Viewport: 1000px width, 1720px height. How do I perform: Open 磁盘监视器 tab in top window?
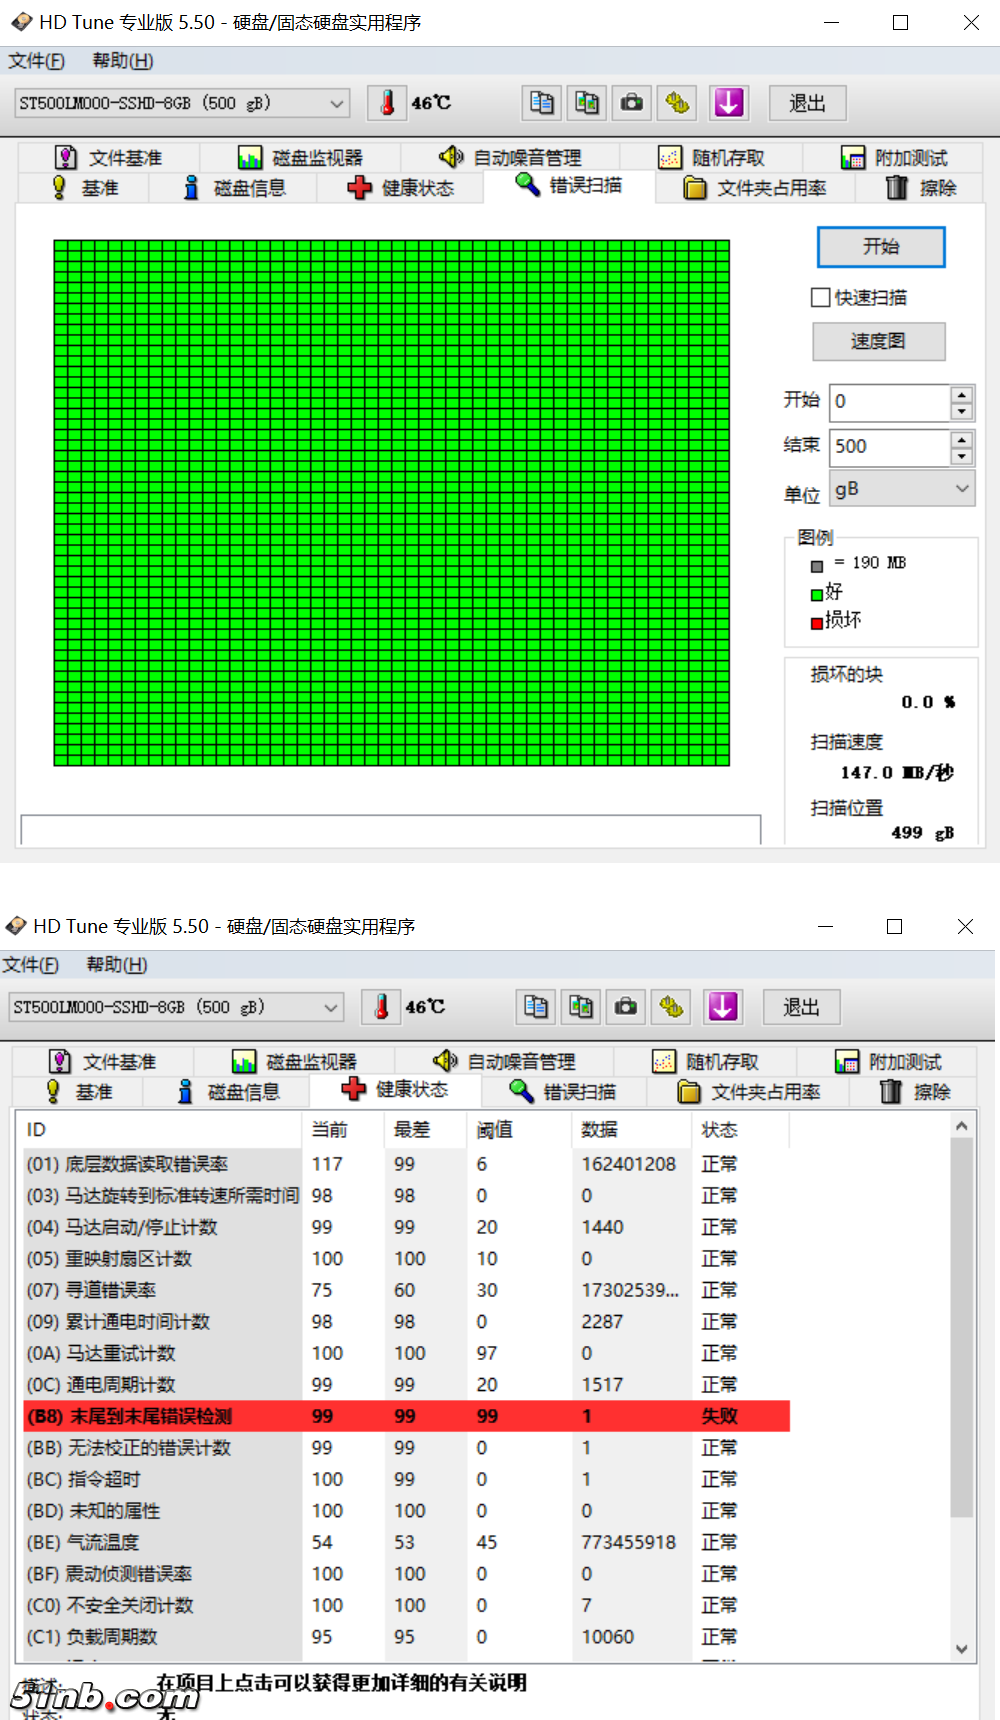300,158
